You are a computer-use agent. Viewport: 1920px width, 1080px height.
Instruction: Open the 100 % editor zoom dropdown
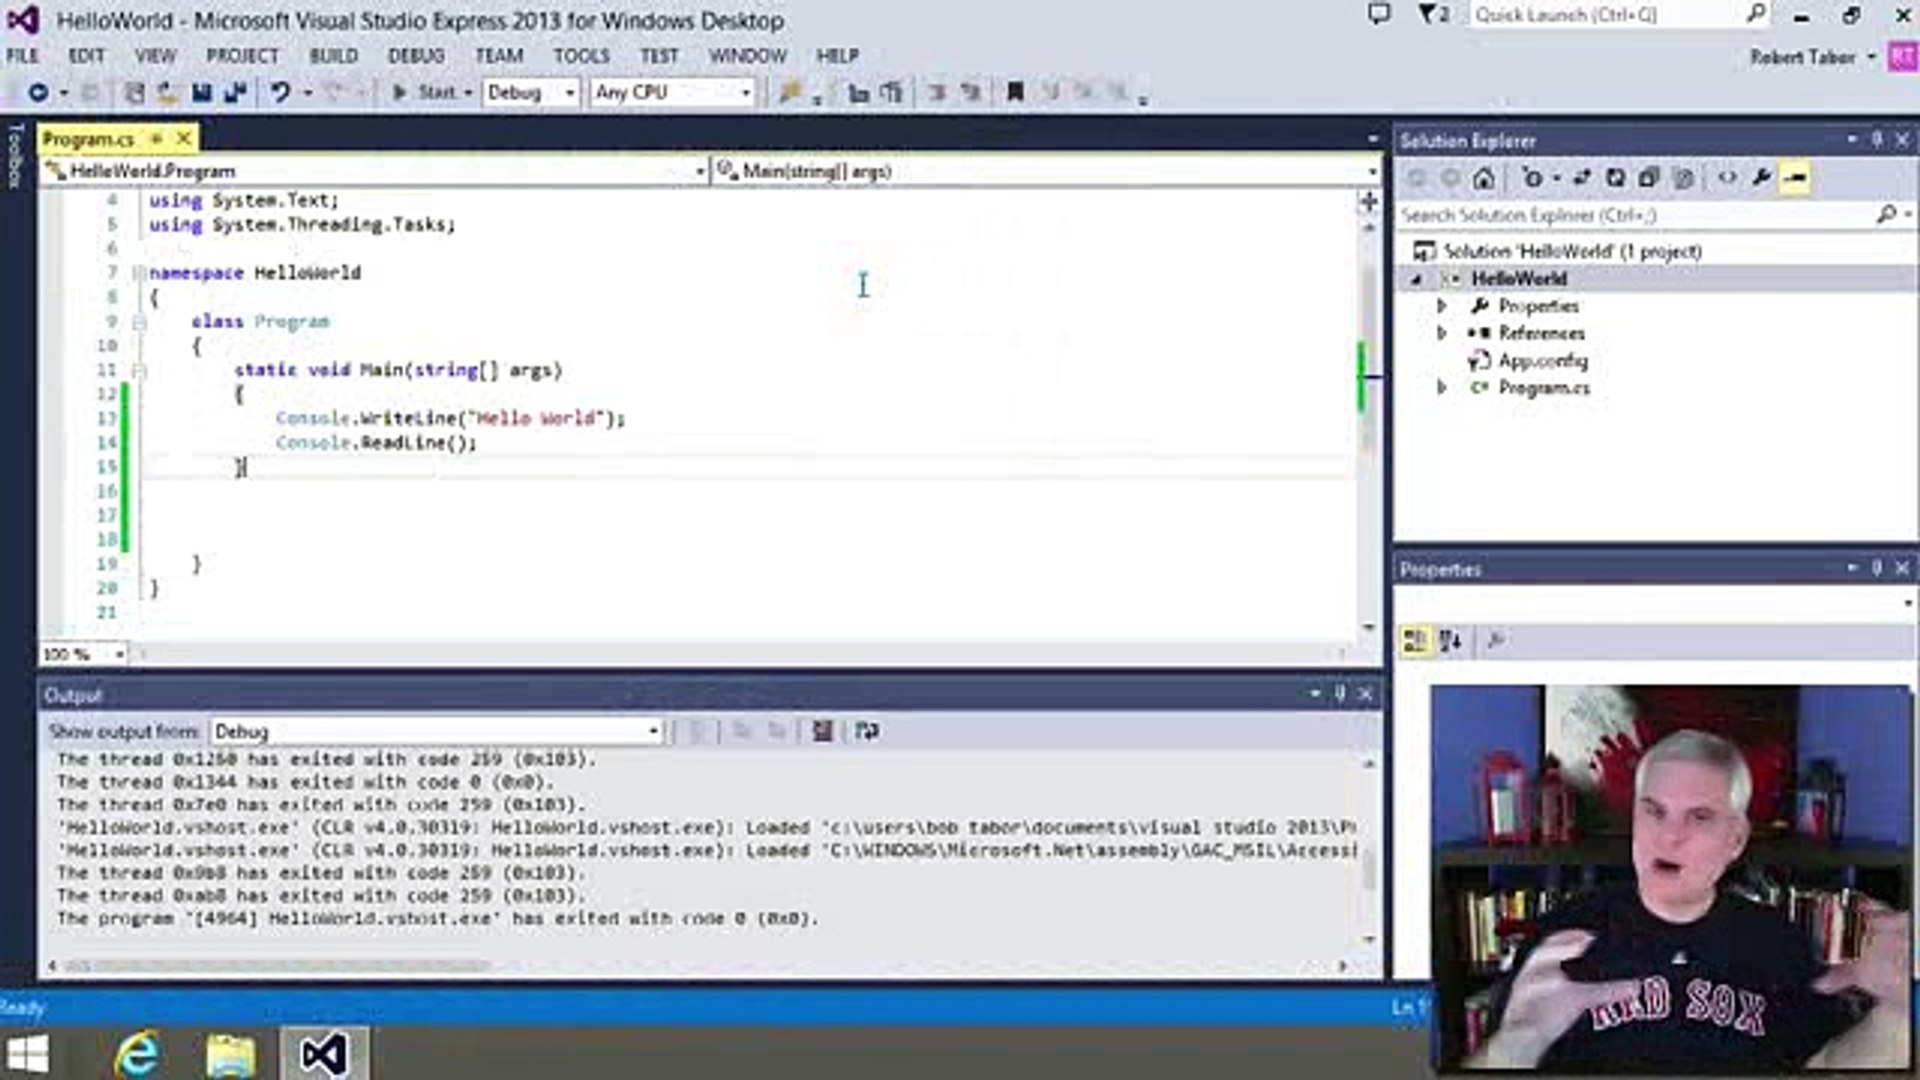pos(84,654)
